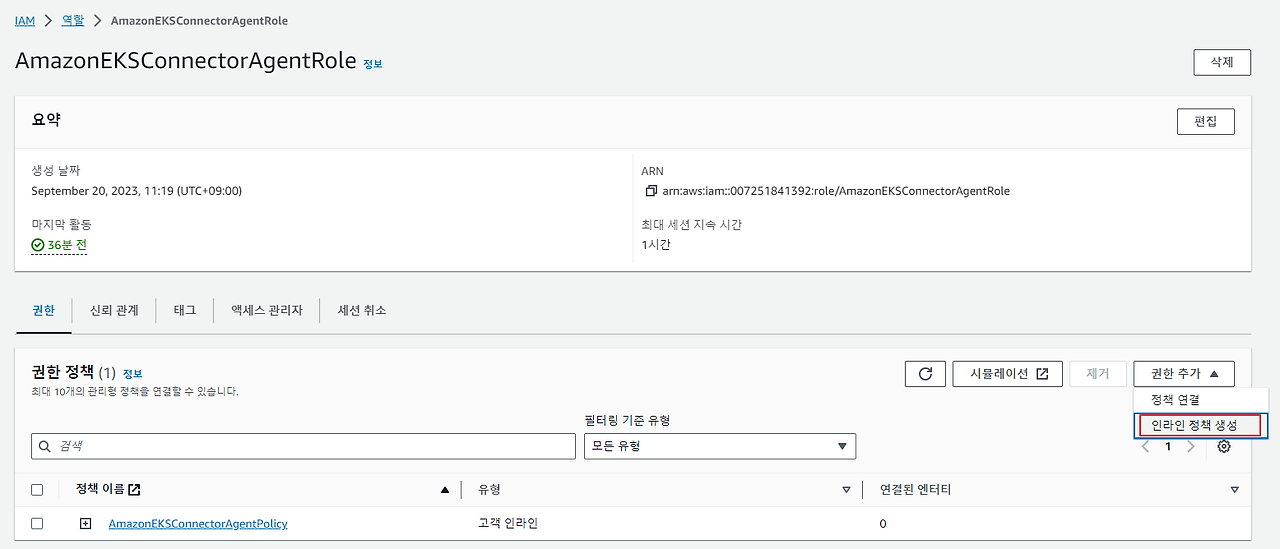Open the 액세스 관리자 tab

[x=266, y=310]
